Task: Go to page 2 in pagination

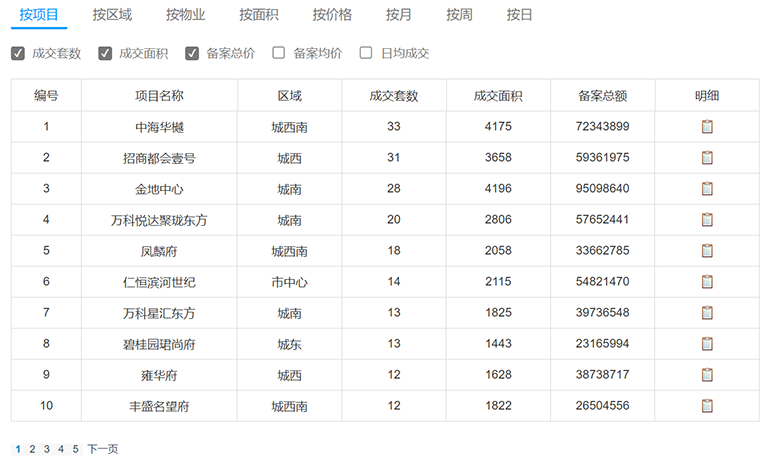Action: (x=32, y=449)
